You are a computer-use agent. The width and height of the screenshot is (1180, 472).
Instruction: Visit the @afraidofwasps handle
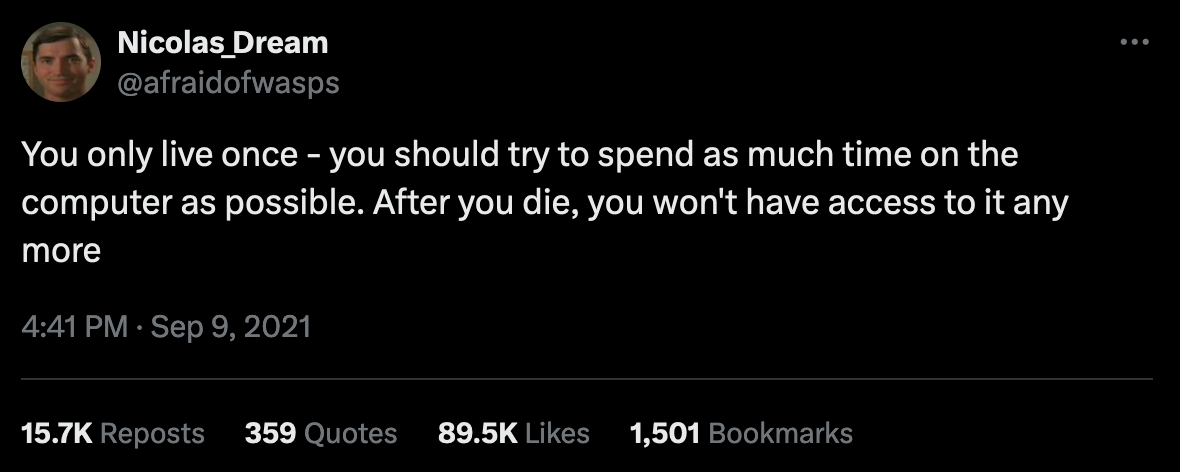pos(228,83)
